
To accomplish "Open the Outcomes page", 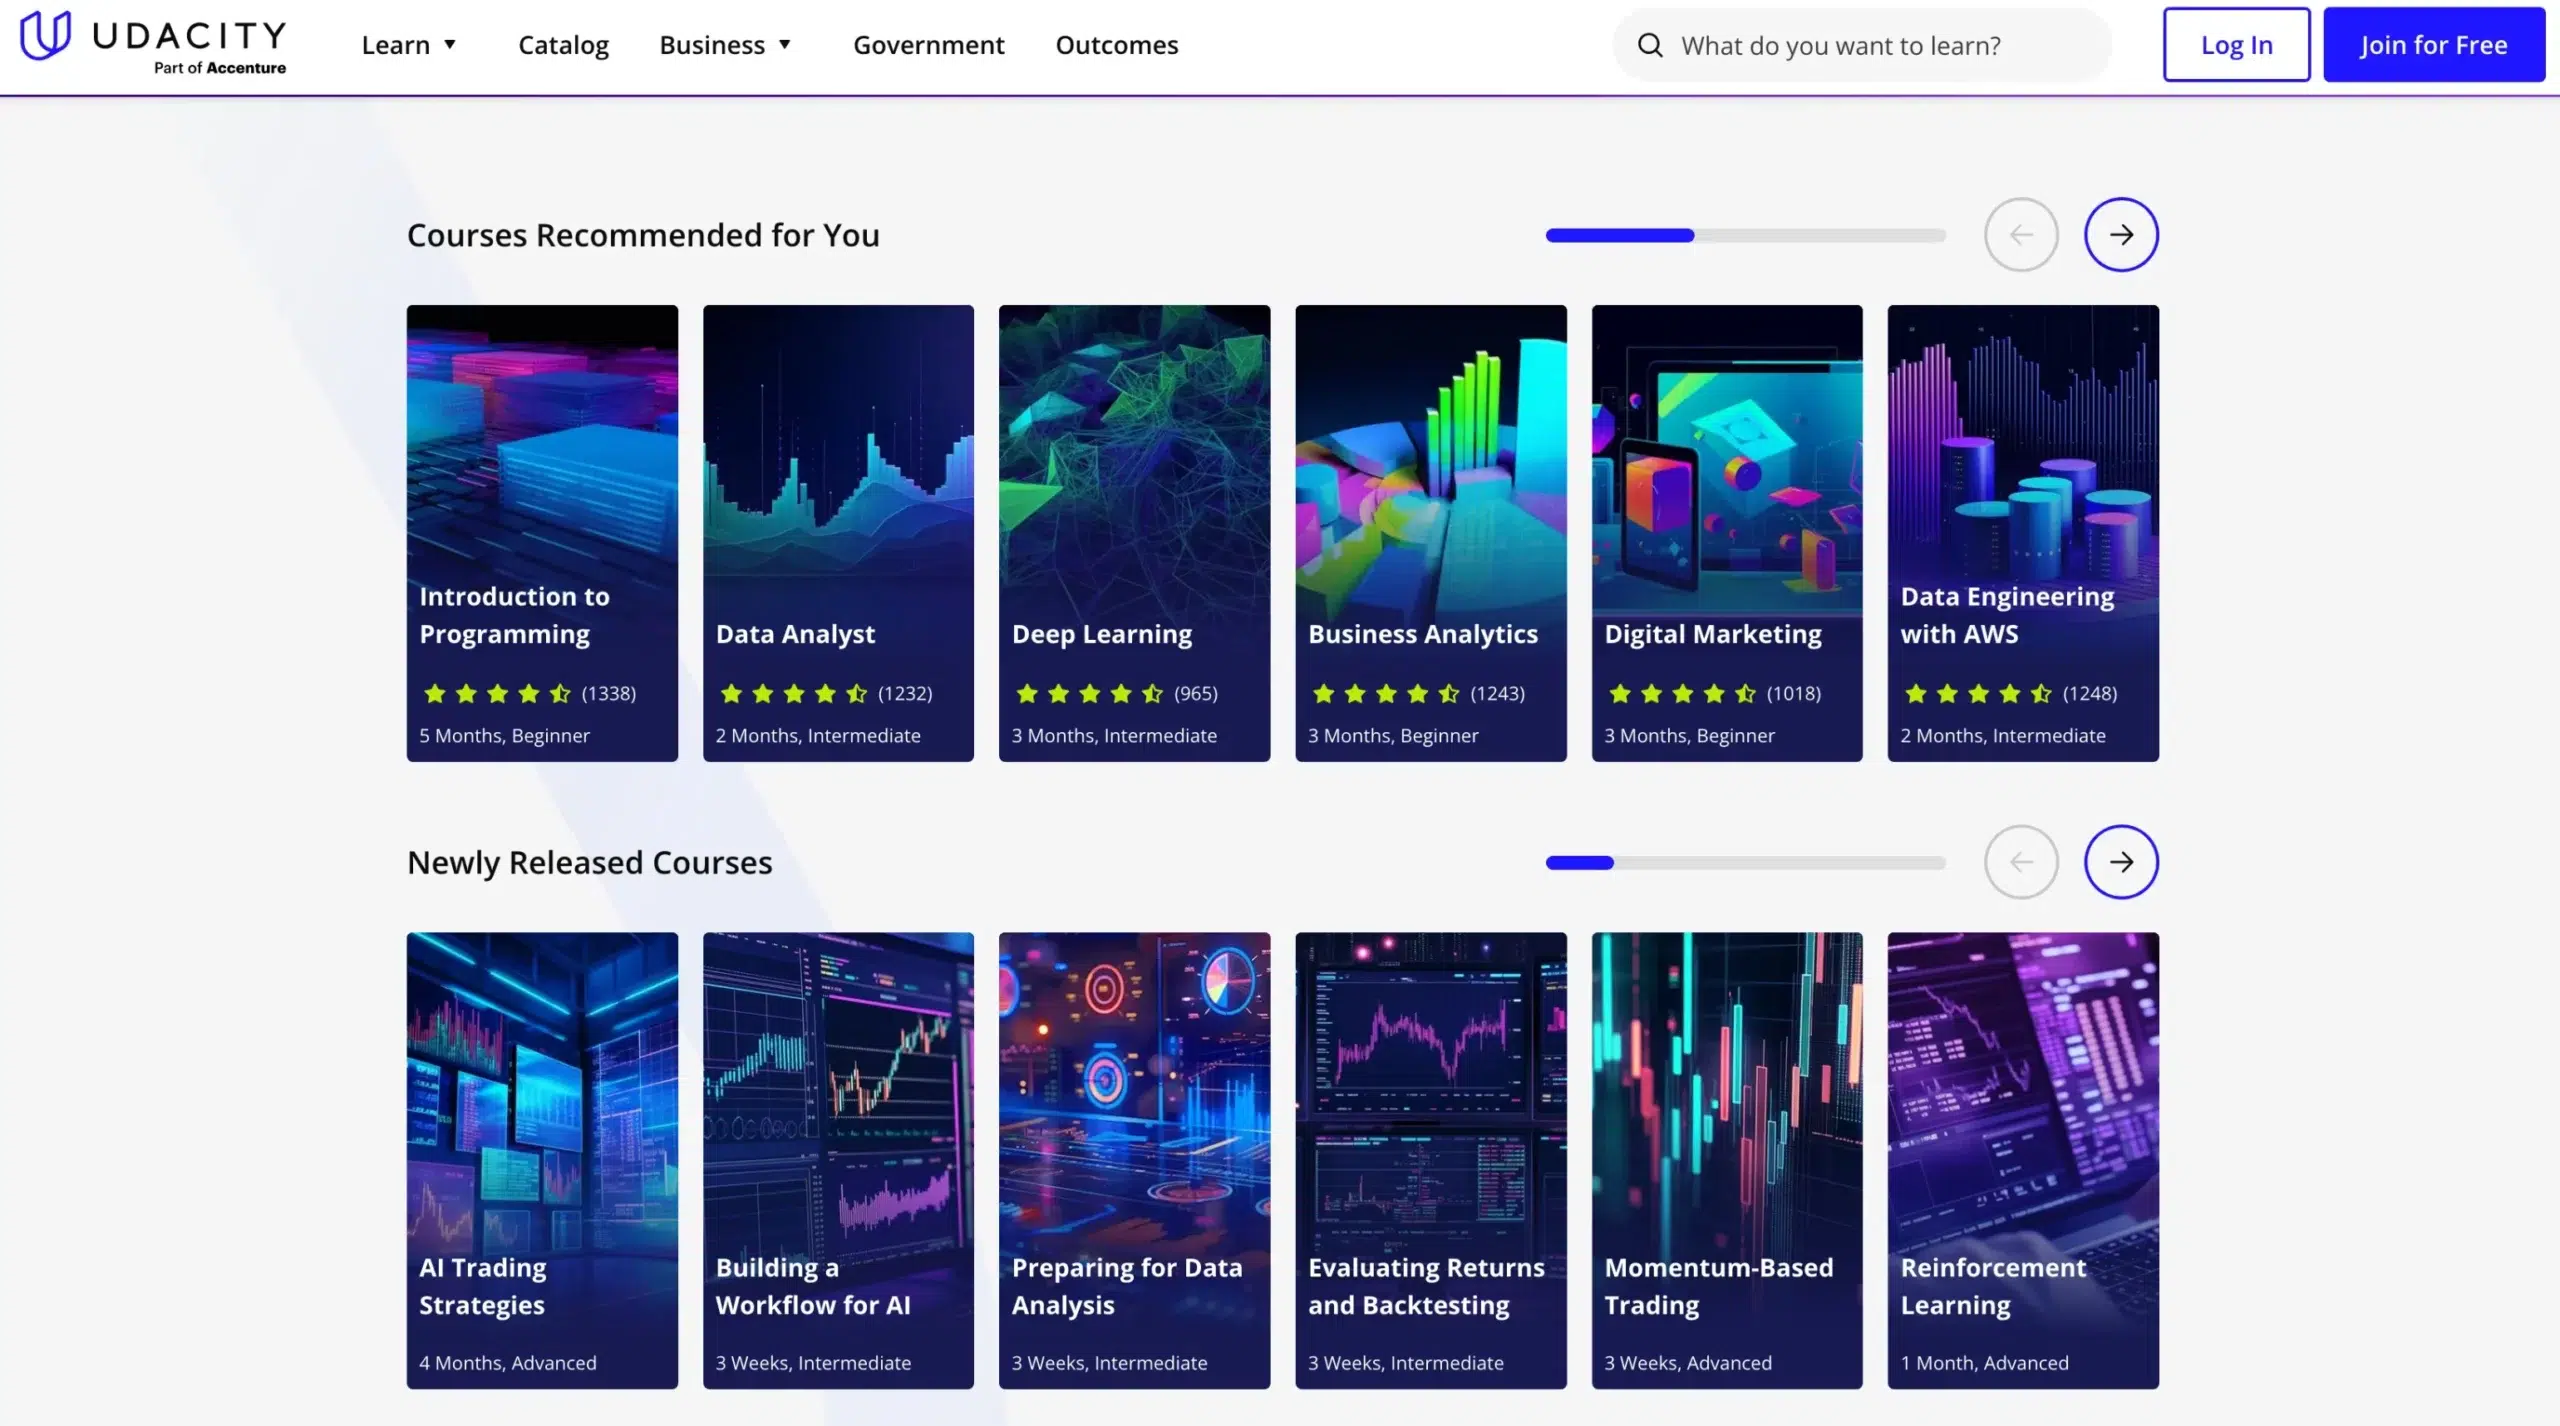I will click(1117, 45).
